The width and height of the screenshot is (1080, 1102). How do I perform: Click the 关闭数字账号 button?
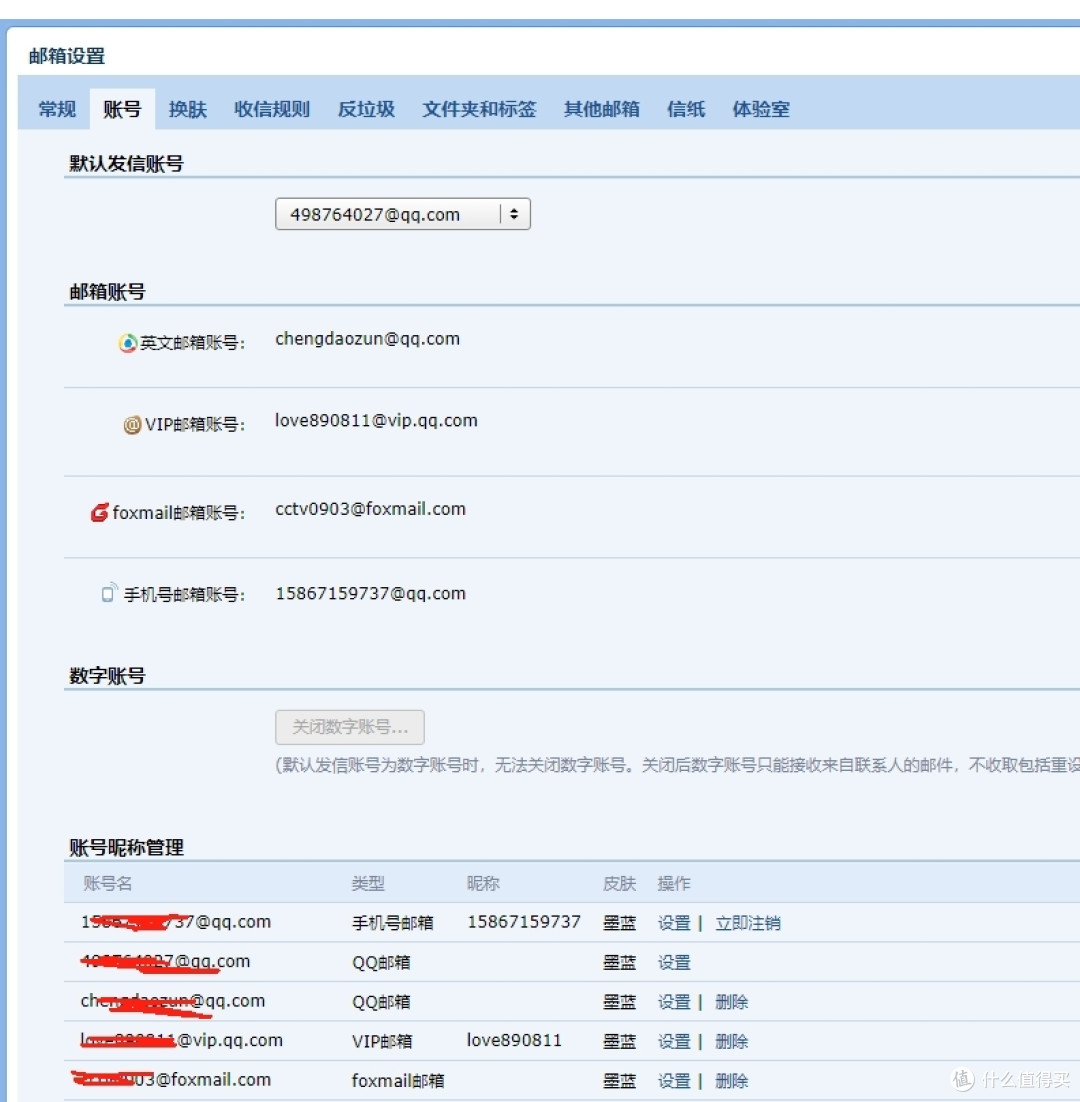(x=350, y=727)
